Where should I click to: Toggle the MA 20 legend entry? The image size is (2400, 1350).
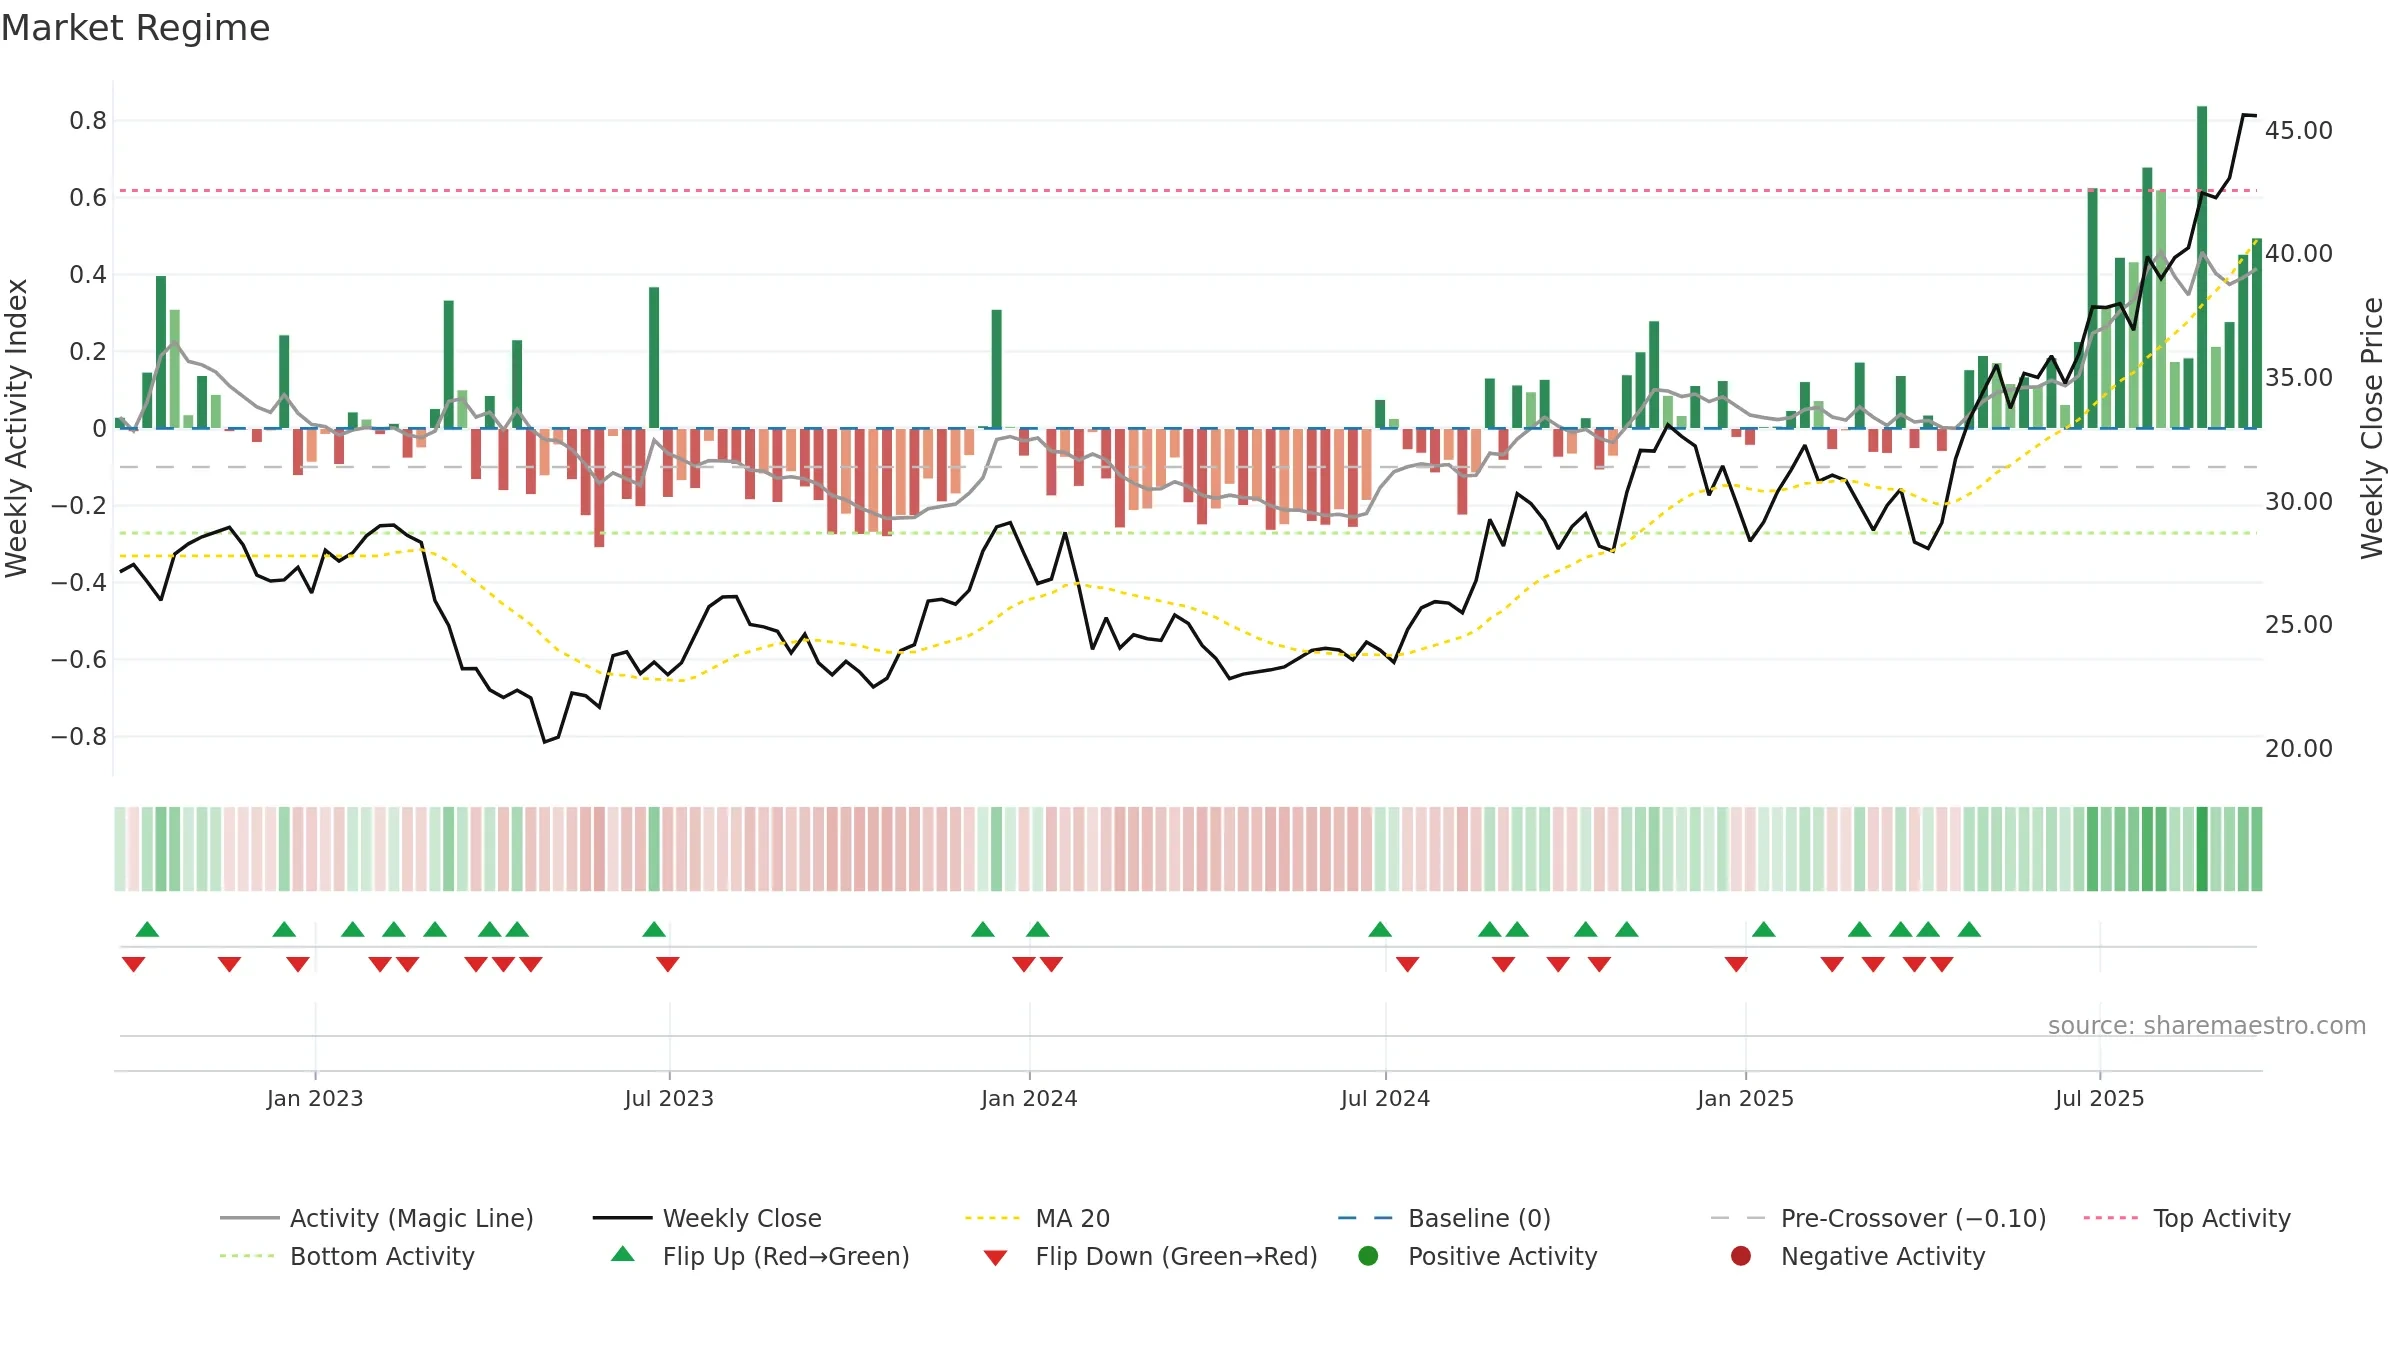point(1037,1218)
